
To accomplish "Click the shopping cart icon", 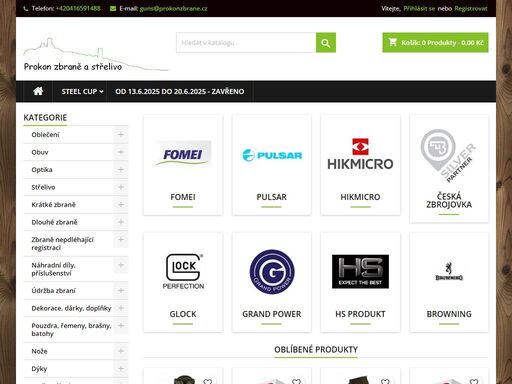I will 393,42.
